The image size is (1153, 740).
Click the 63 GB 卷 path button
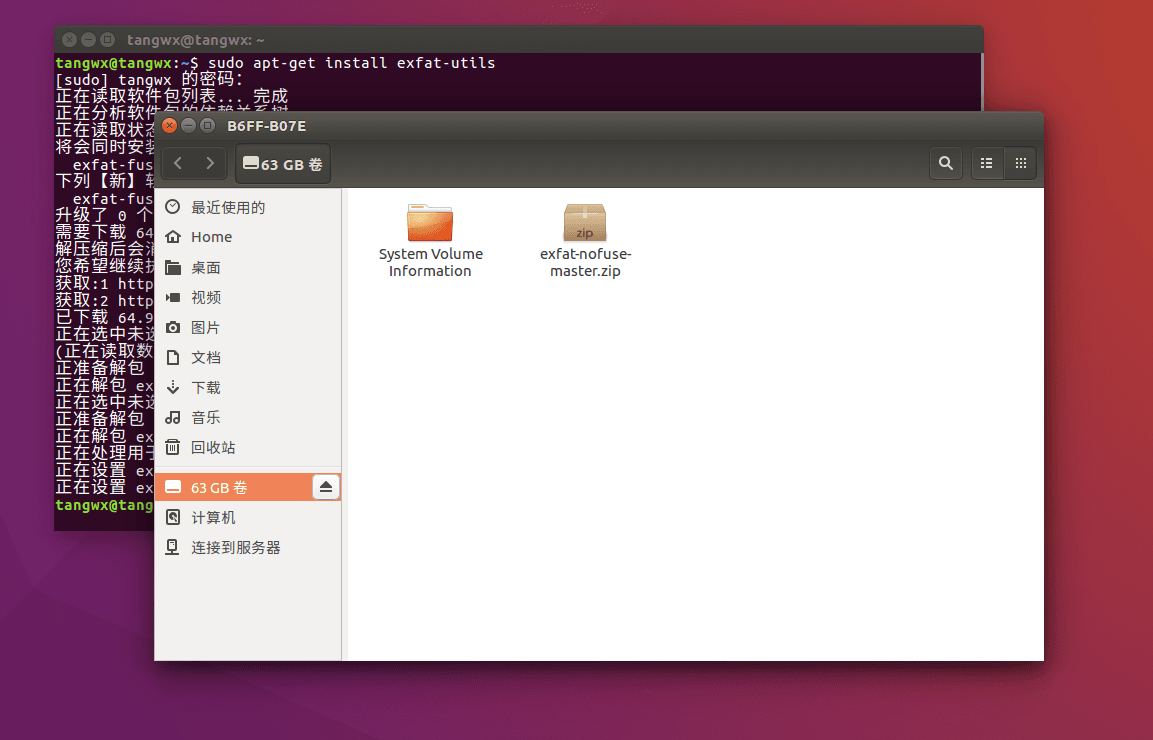pyautogui.click(x=283, y=164)
